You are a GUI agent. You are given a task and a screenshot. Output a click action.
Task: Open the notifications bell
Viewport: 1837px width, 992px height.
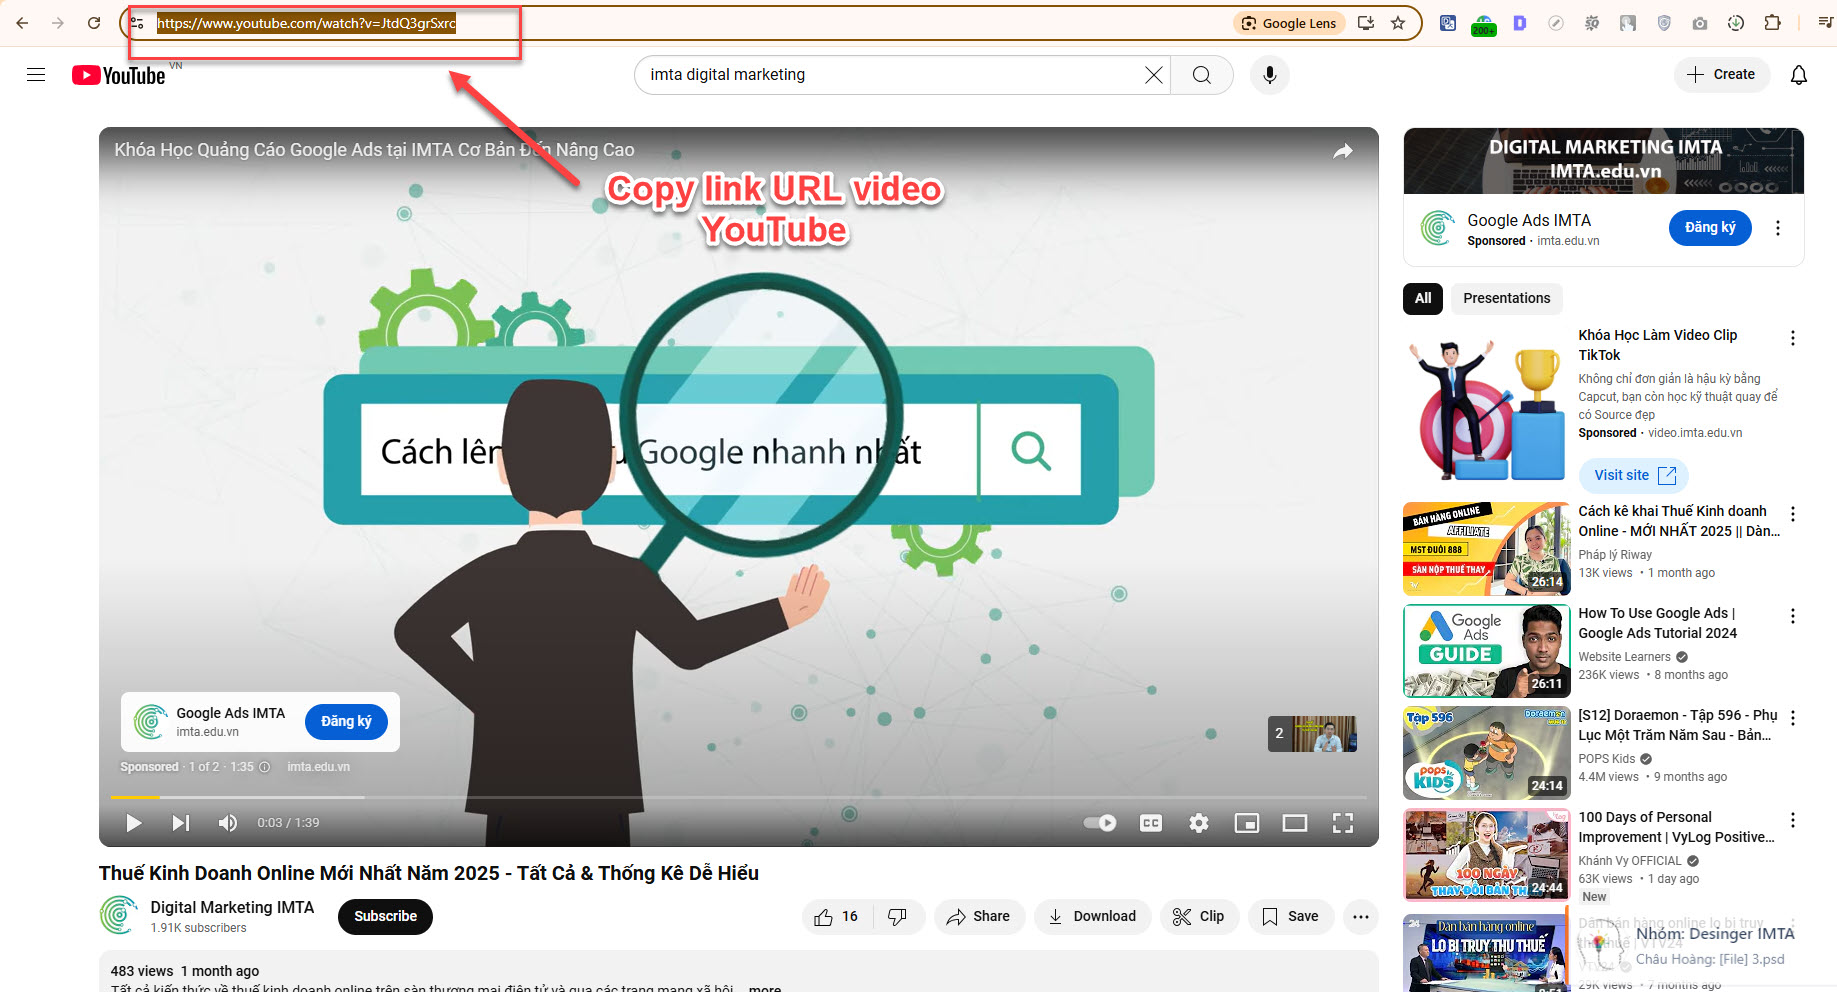click(1799, 75)
